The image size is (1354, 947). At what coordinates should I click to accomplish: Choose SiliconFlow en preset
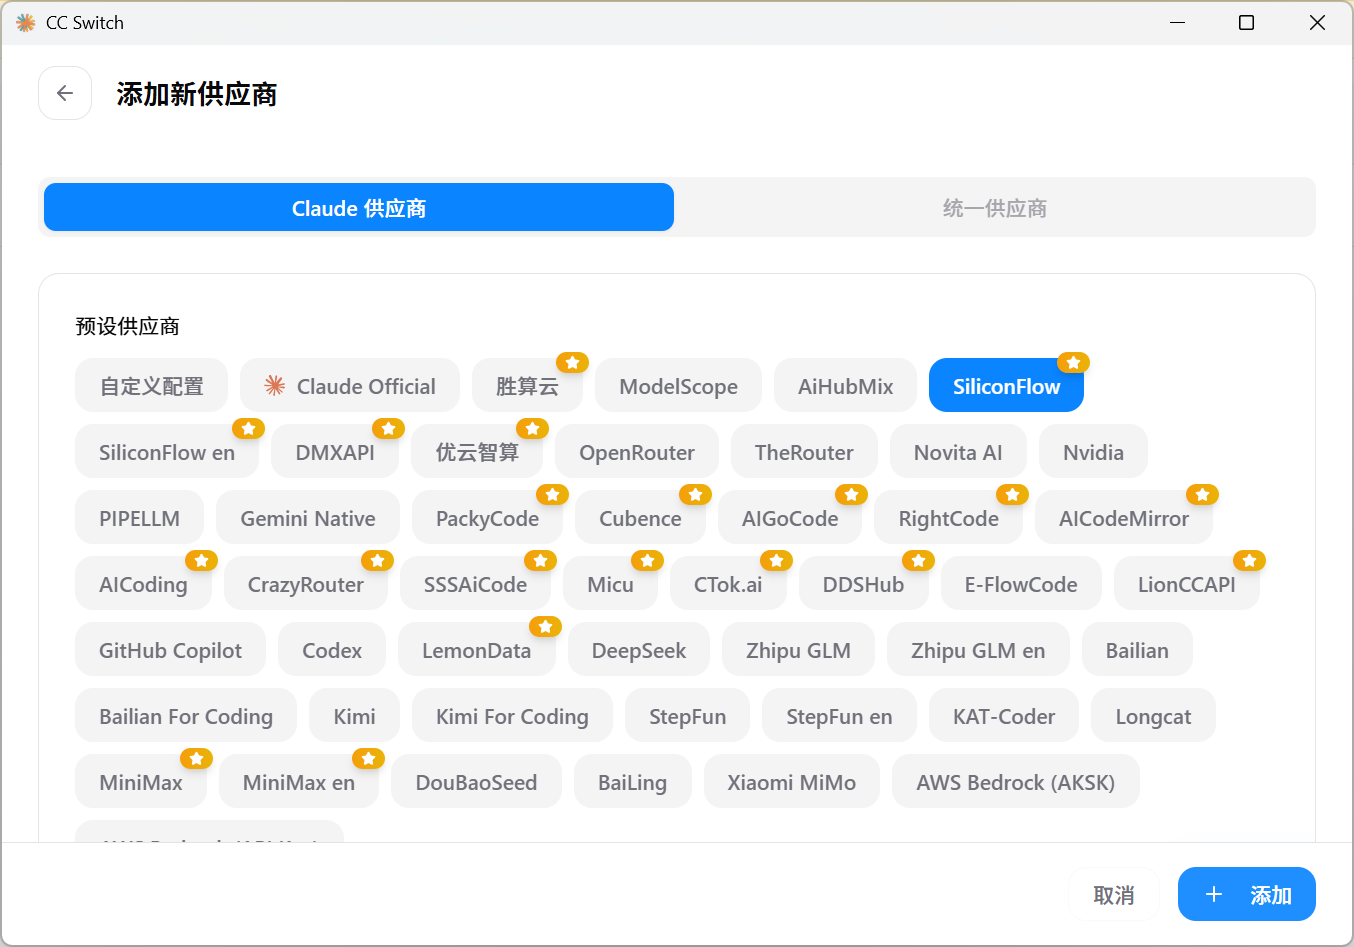pyautogui.click(x=167, y=451)
